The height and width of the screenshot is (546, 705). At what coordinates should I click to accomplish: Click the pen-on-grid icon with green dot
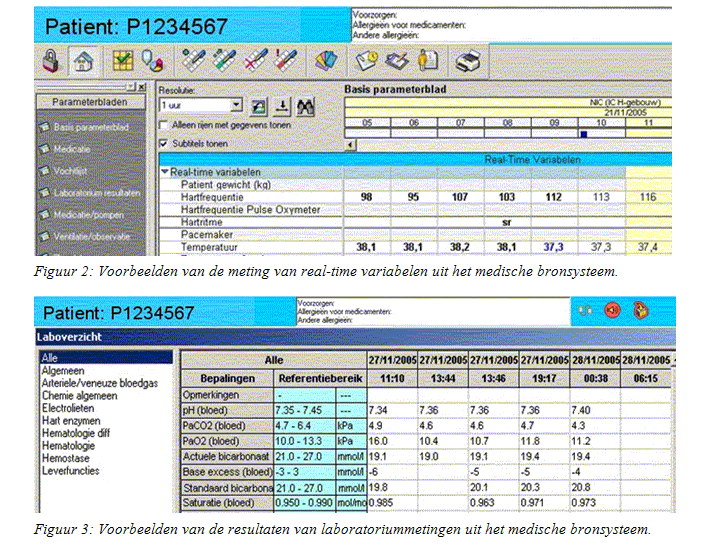coord(194,60)
